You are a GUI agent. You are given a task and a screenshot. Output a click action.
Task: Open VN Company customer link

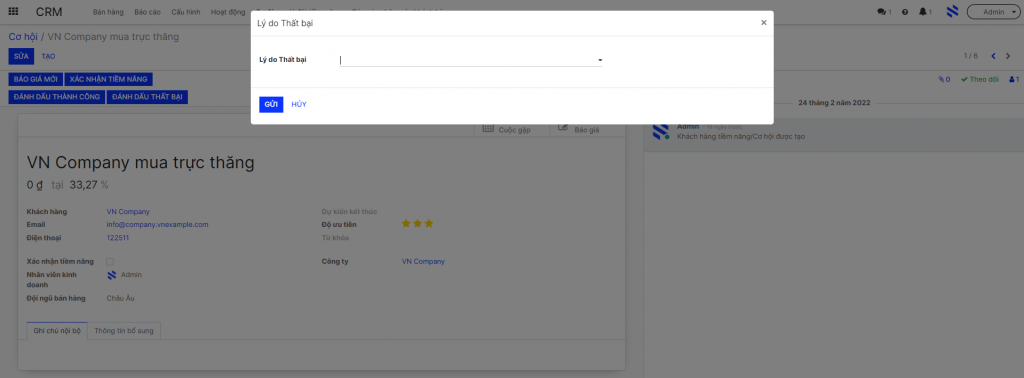128,212
